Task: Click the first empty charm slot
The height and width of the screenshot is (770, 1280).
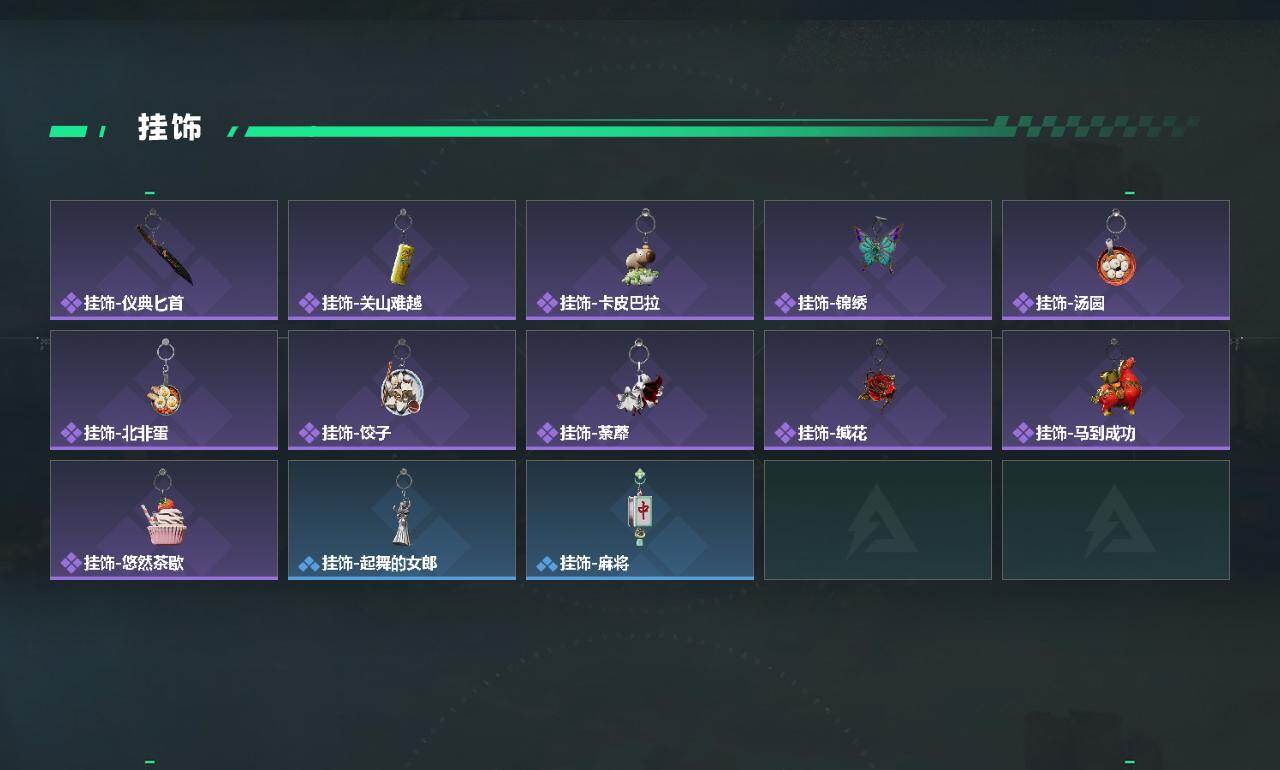Action: 878,520
